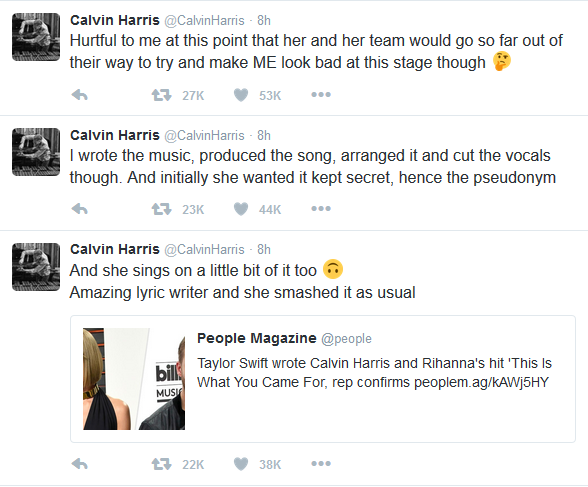
Task: Reply to the 'Hurtful to me' tweet
Action: coord(80,95)
